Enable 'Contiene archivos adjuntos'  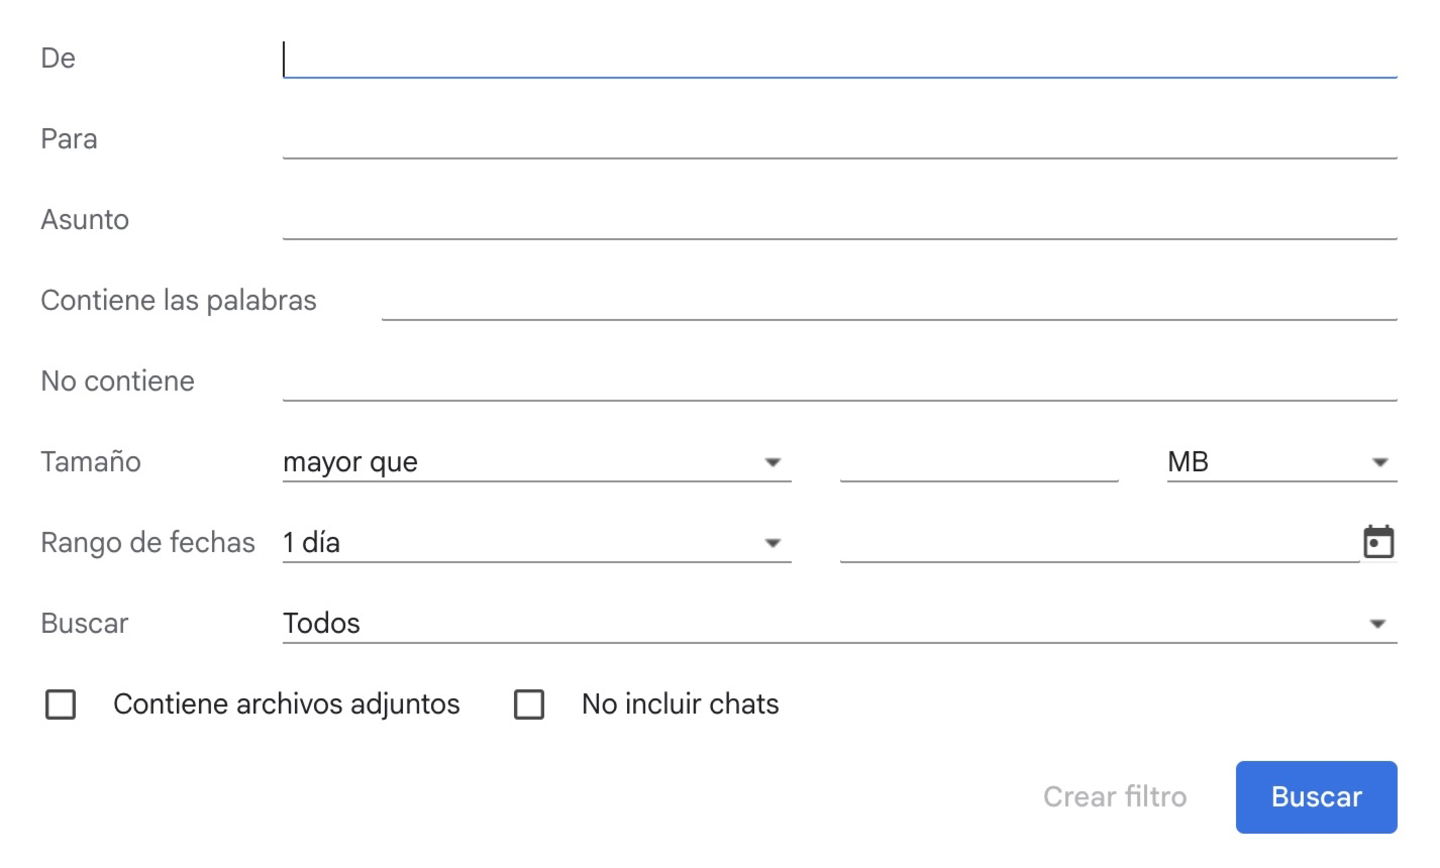pos(61,705)
